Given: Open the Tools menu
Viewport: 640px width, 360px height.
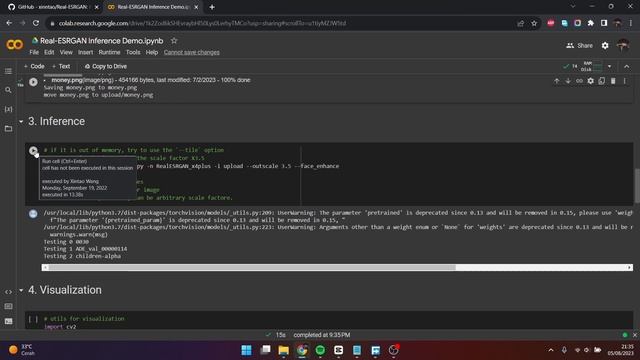Looking at the screenshot, I should [x=133, y=52].
